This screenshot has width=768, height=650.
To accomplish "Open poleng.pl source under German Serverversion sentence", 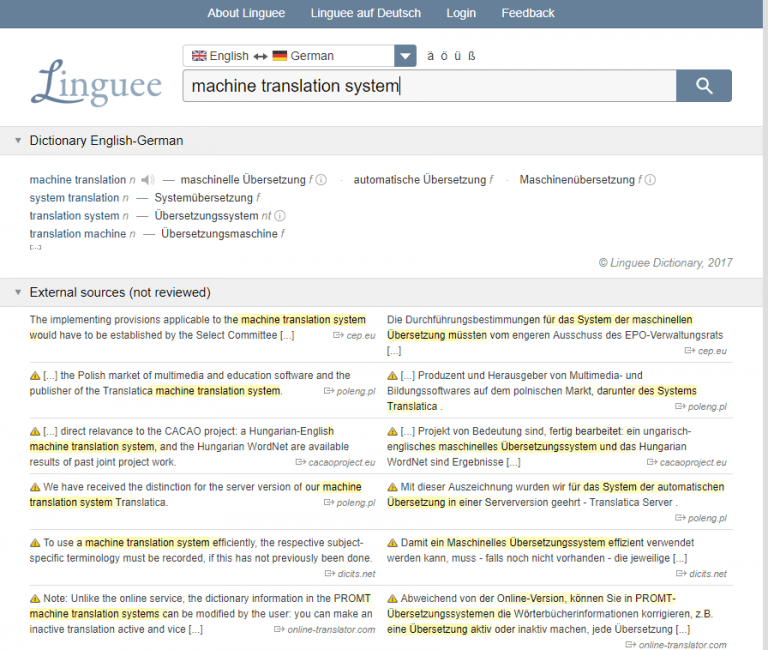I will [701, 518].
